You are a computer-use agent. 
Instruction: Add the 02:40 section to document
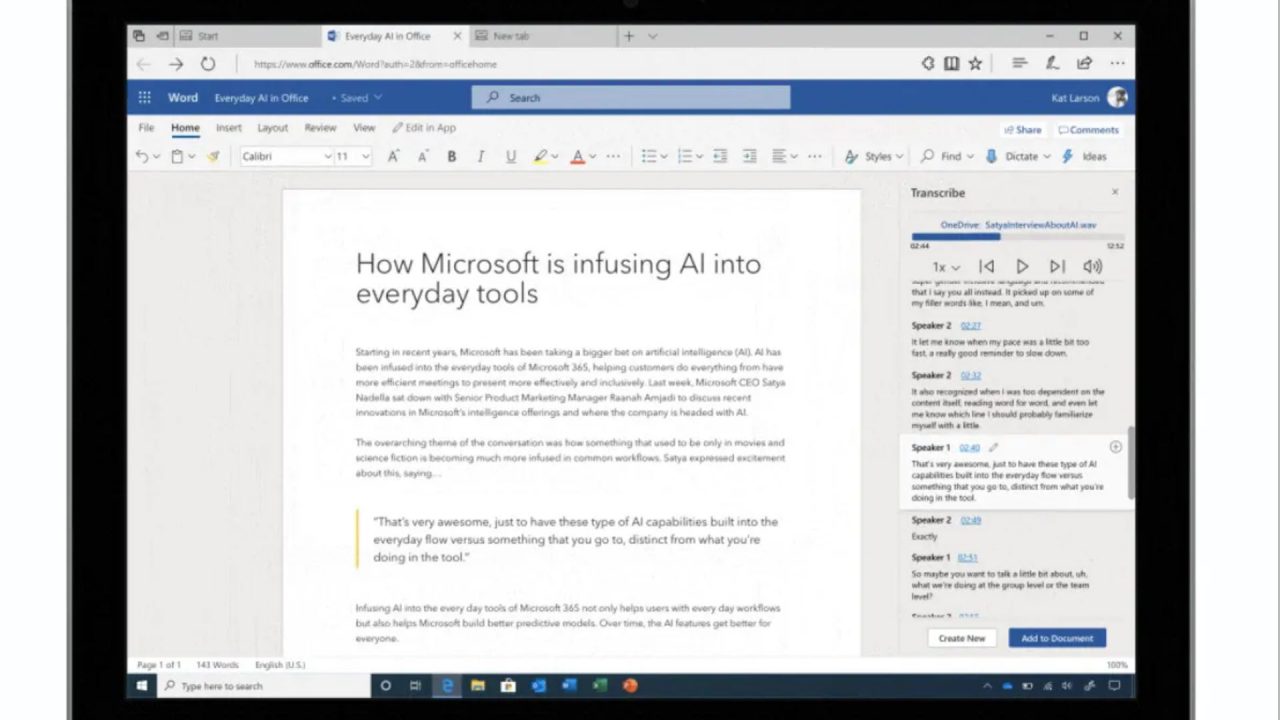[x=1115, y=447]
